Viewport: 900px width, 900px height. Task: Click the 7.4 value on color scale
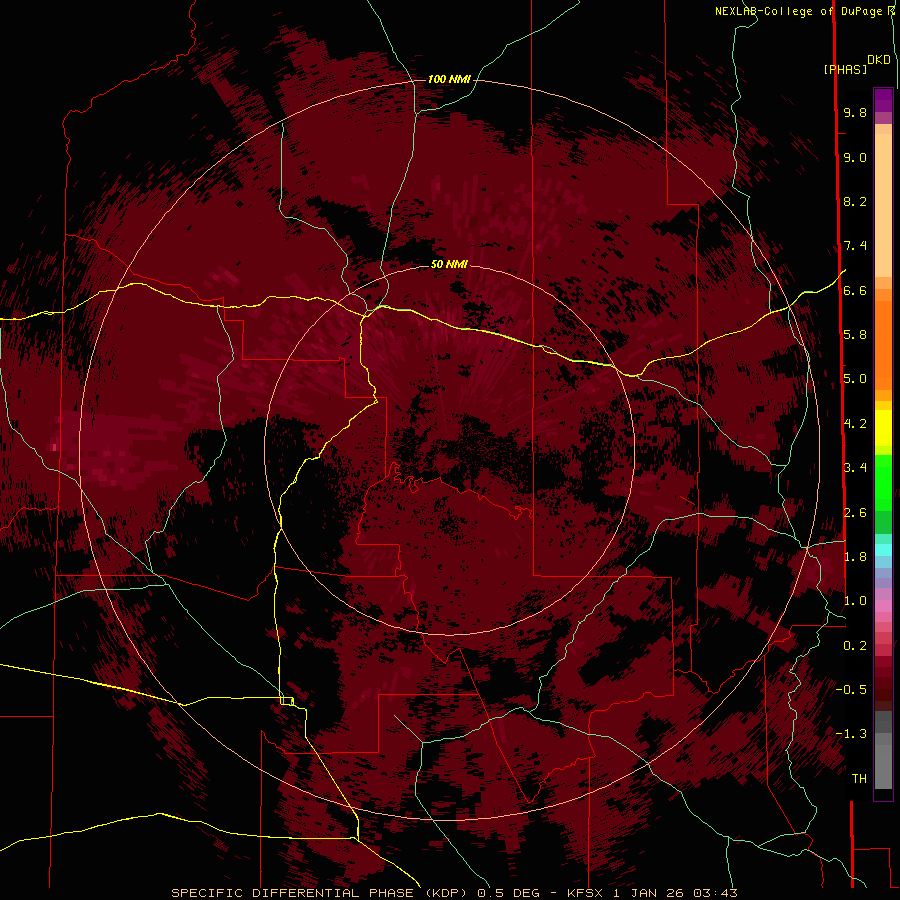click(855, 246)
